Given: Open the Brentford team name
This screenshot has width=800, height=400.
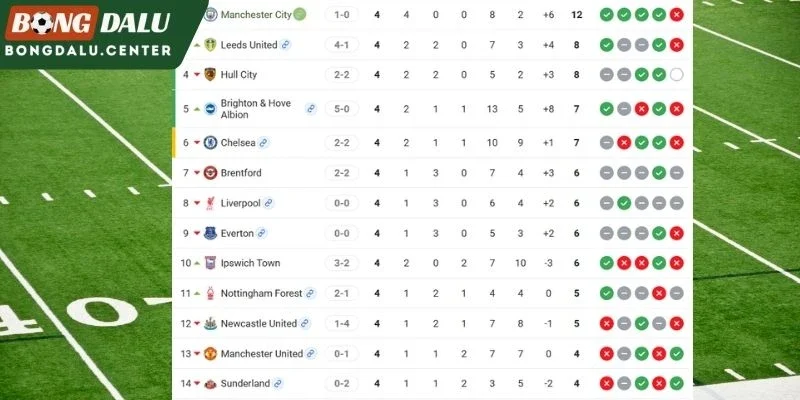Looking at the screenshot, I should [x=241, y=173].
